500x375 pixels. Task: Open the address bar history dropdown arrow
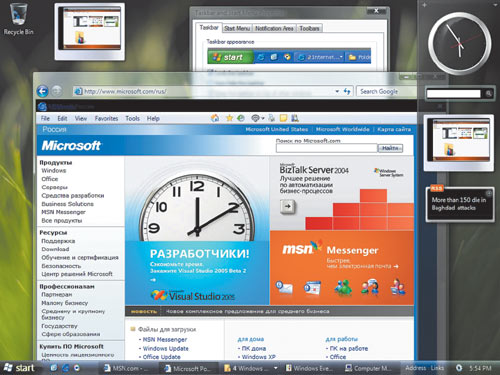tap(337, 91)
